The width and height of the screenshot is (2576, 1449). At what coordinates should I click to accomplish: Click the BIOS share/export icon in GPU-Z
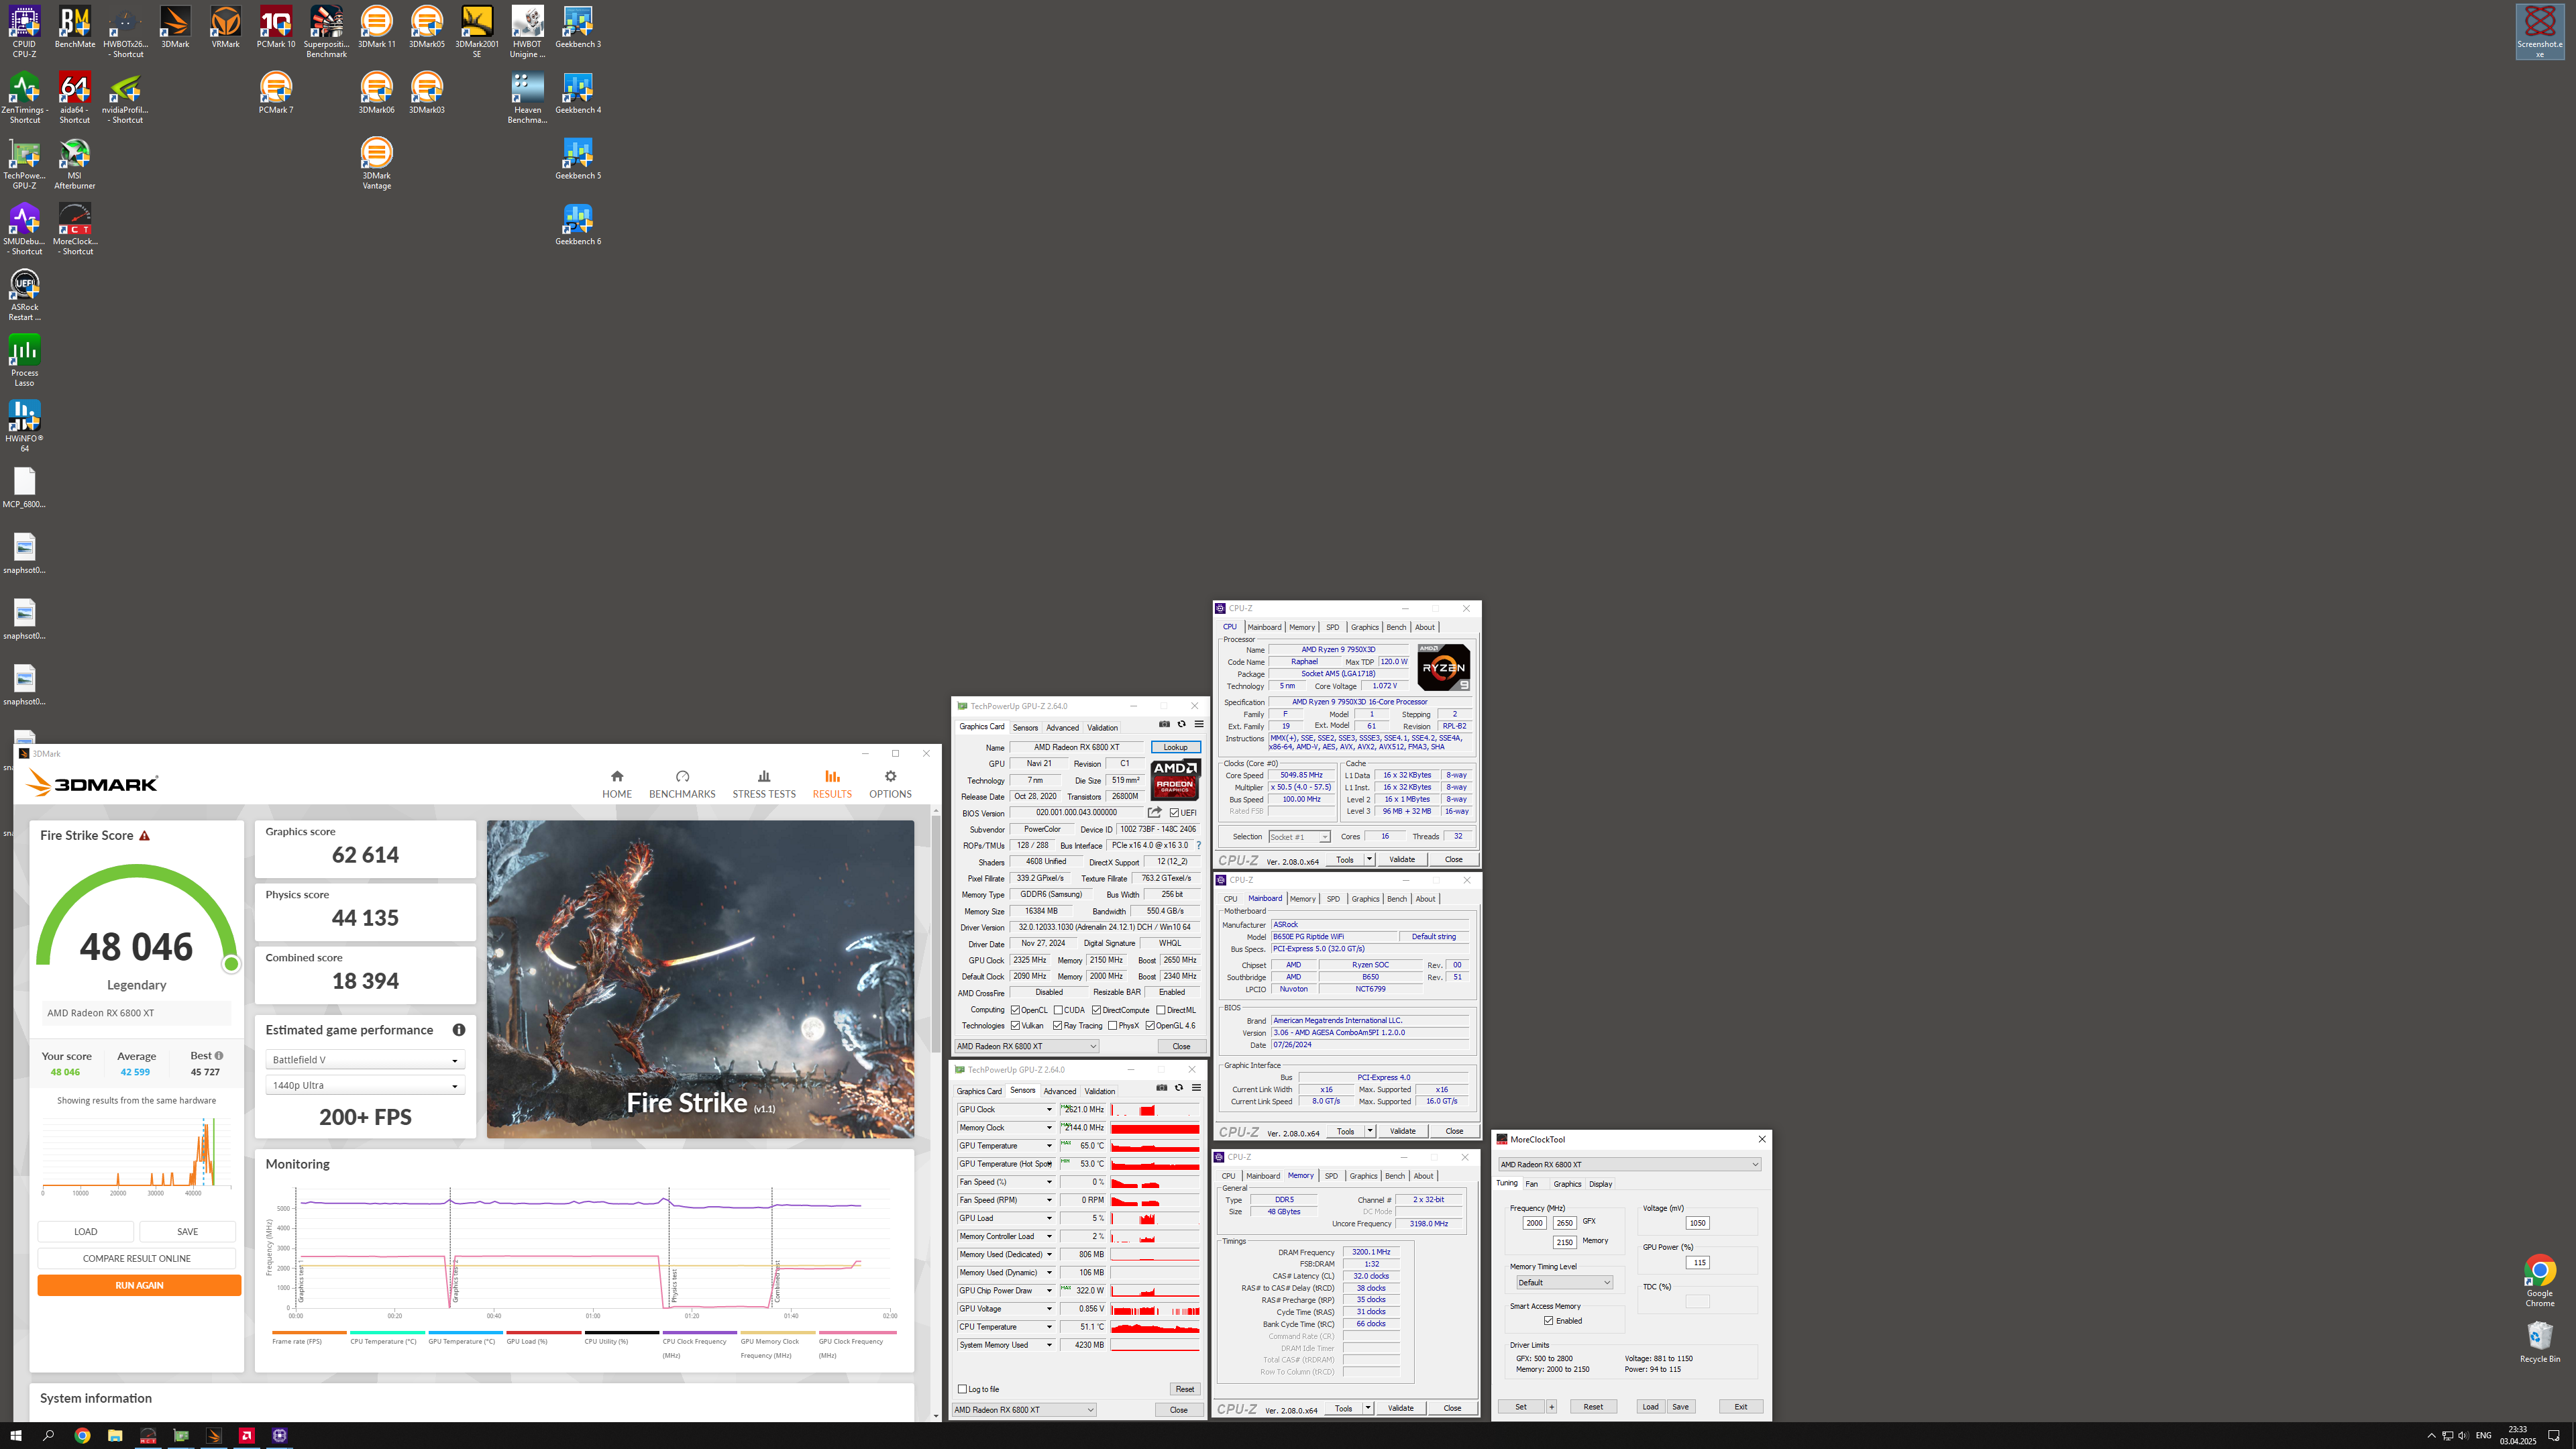coord(1154,813)
